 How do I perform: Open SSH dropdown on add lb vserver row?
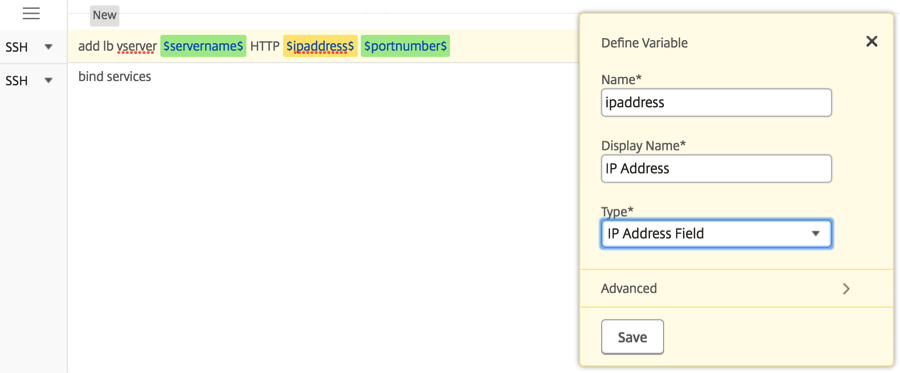point(29,46)
